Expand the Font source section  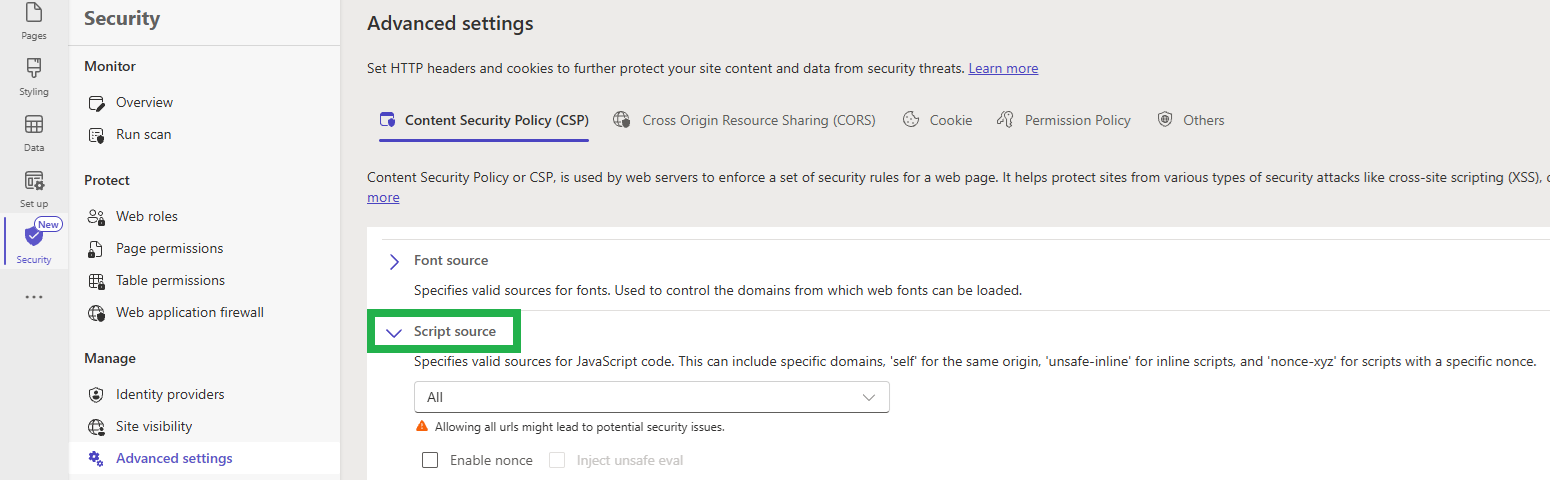click(x=394, y=261)
